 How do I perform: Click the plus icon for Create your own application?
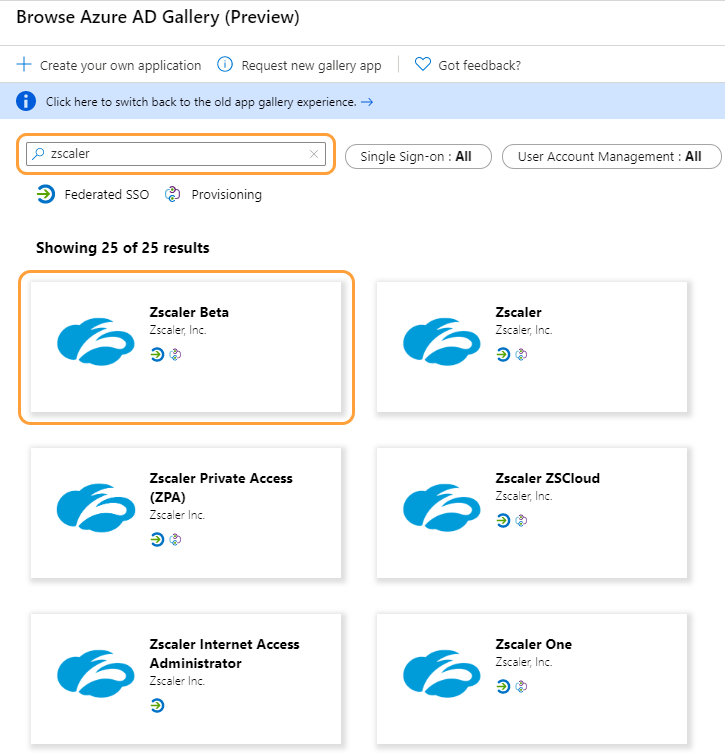point(24,65)
